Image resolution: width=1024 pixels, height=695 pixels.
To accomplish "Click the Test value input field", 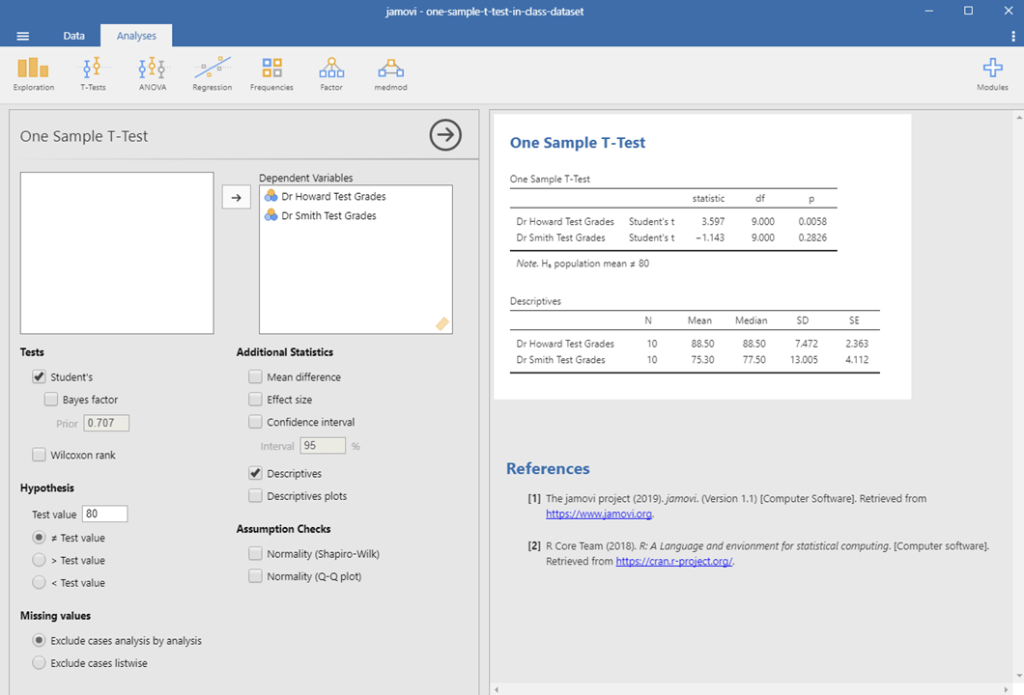I will click(104, 513).
